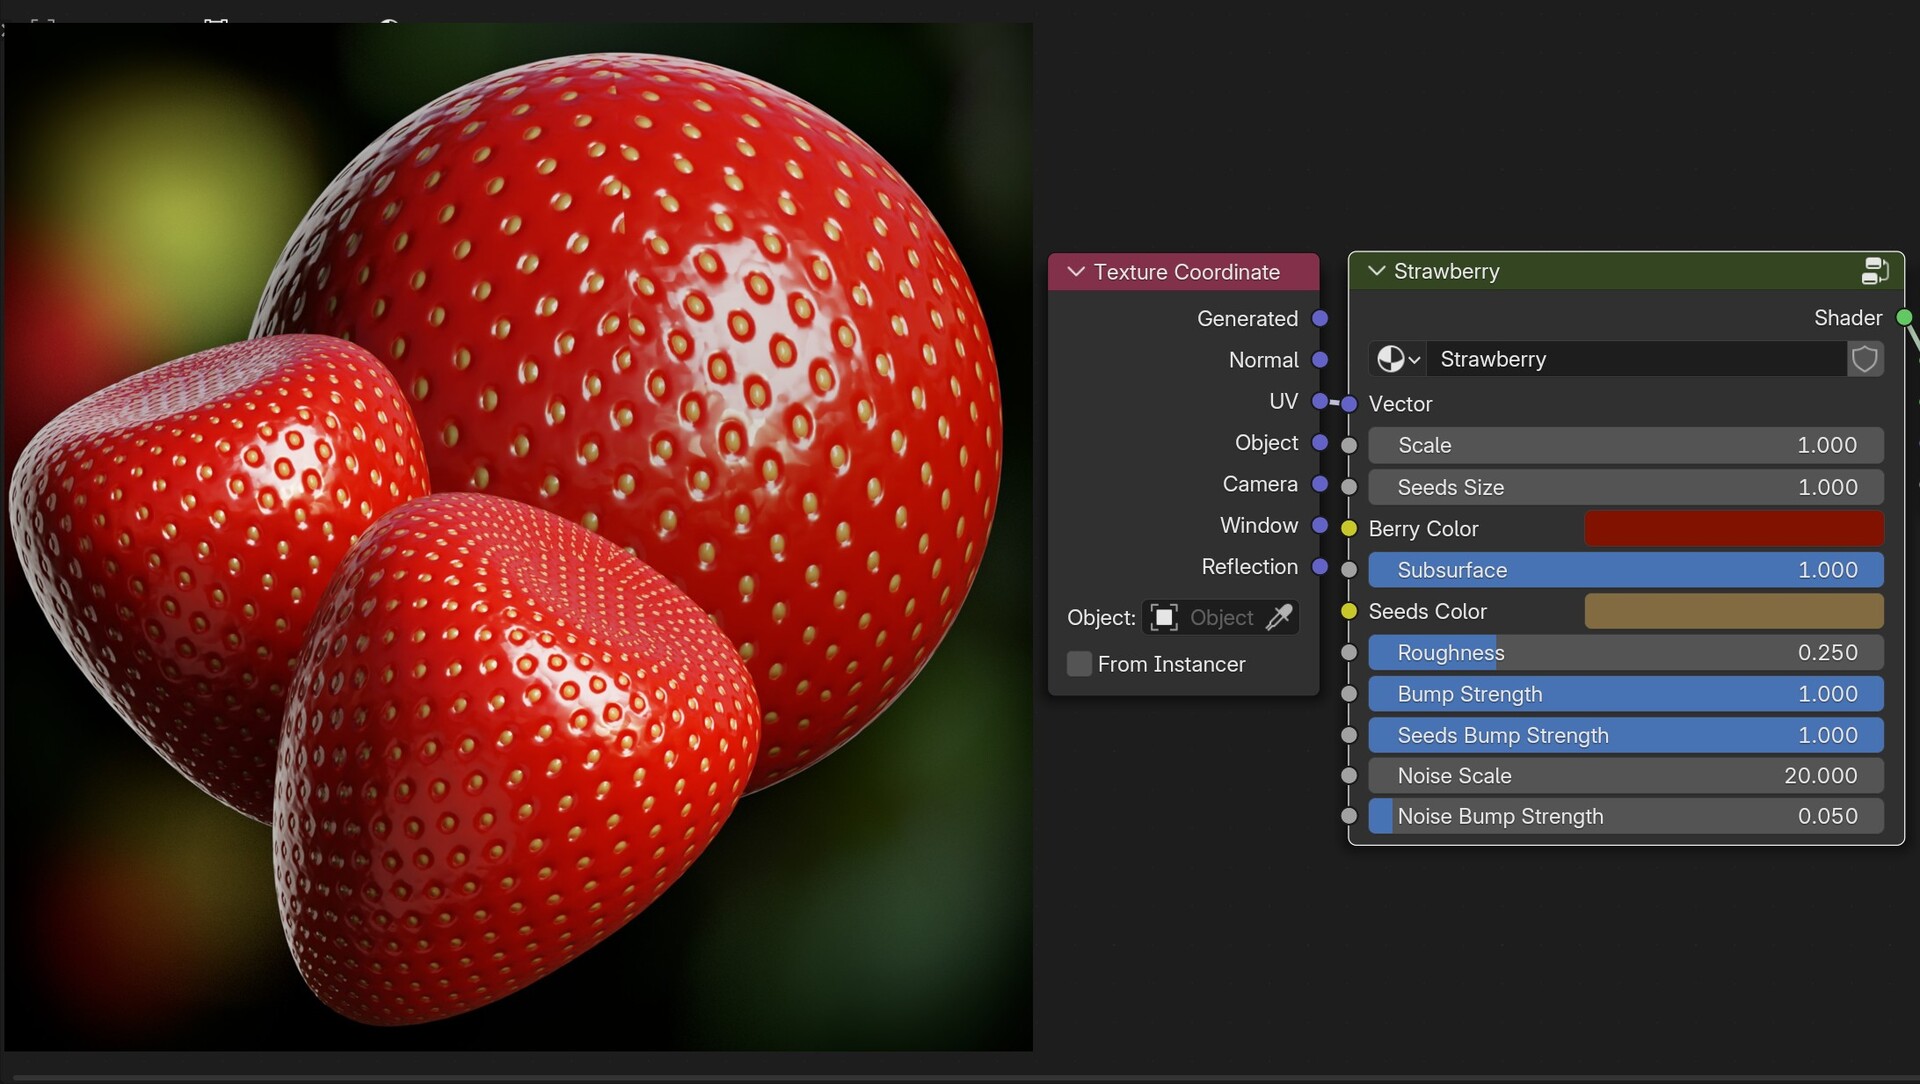
Task: Open the Seeds Color swatch
Action: 1733,611
